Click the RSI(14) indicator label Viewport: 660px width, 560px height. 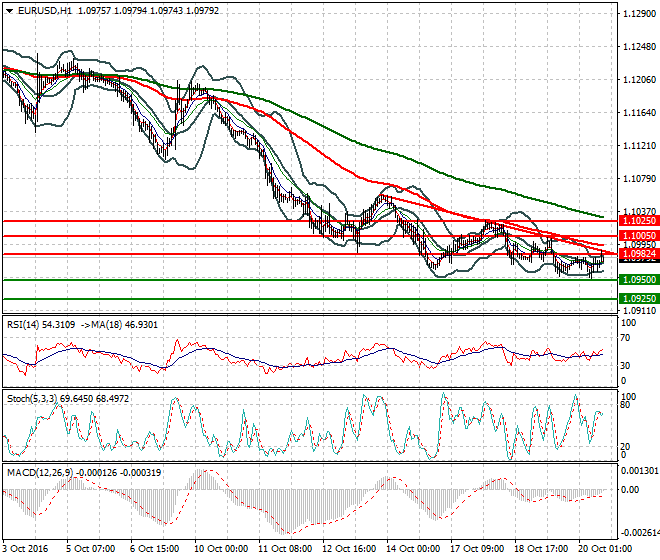pos(25,325)
